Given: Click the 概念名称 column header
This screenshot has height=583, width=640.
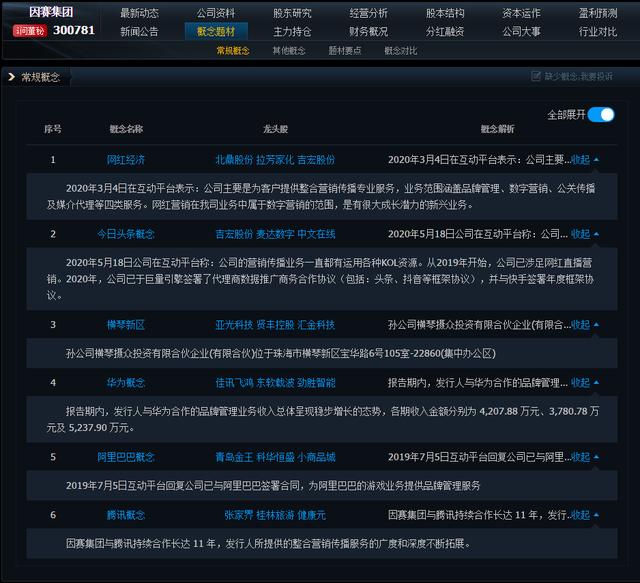Looking at the screenshot, I should 126,129.
